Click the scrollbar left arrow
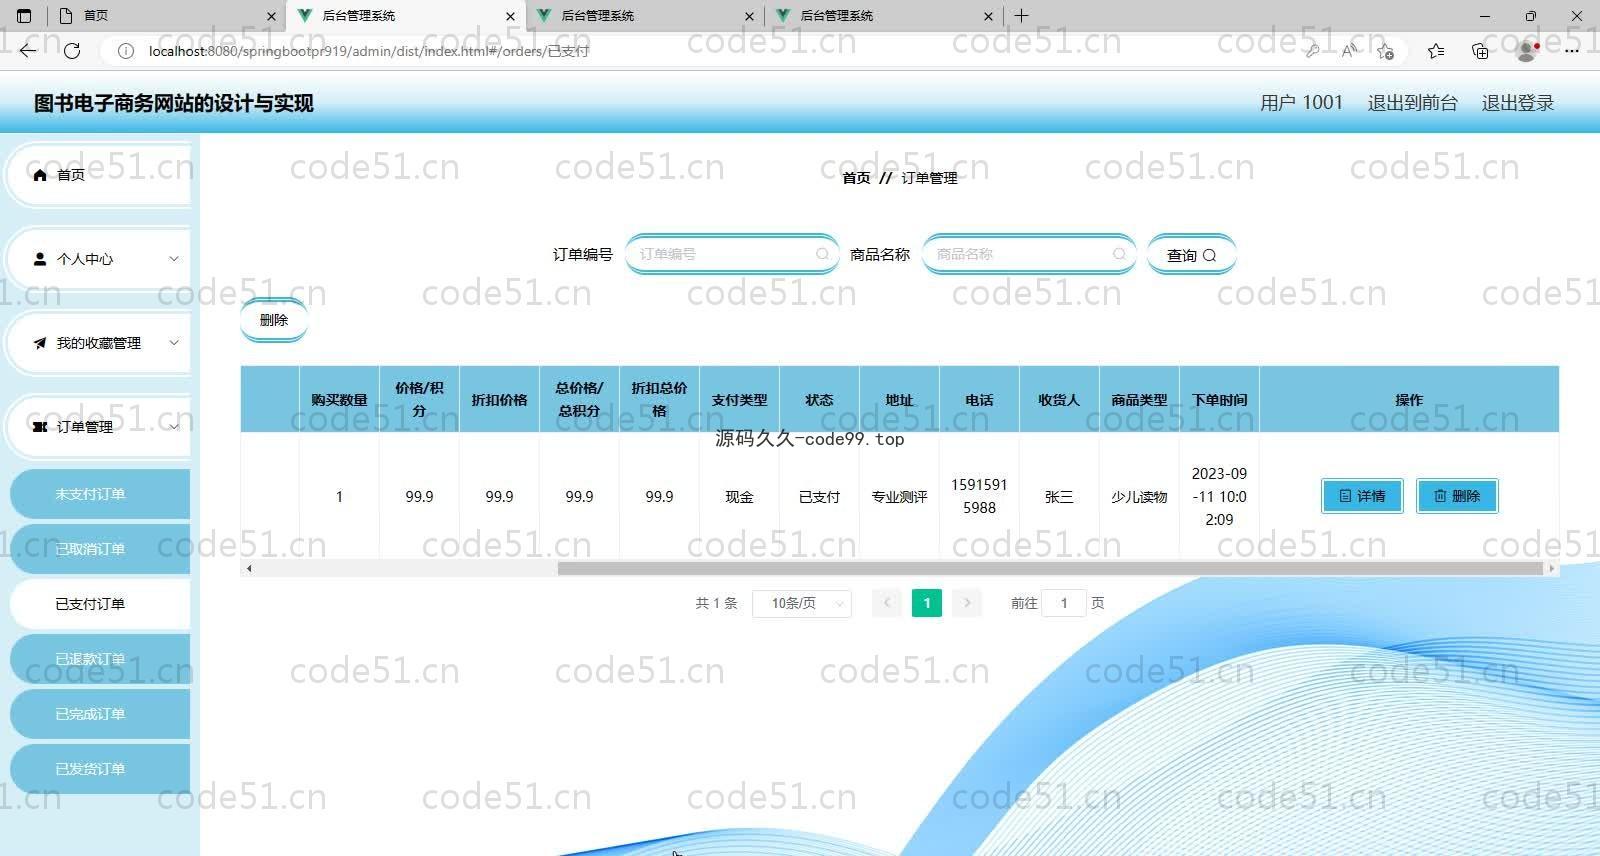This screenshot has height=856, width=1600. pyautogui.click(x=249, y=568)
